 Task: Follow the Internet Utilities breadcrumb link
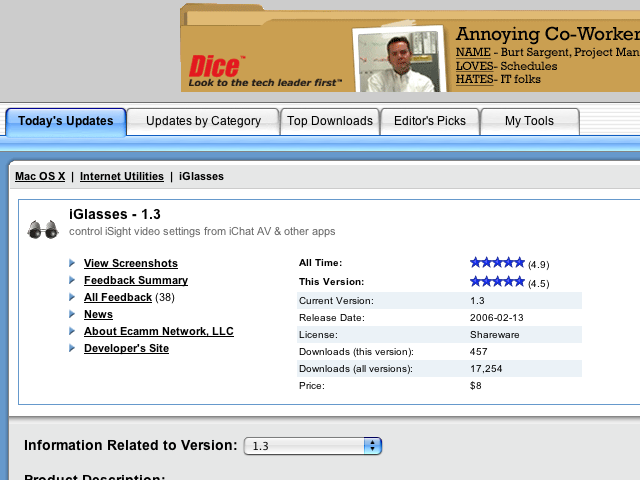coord(122,176)
